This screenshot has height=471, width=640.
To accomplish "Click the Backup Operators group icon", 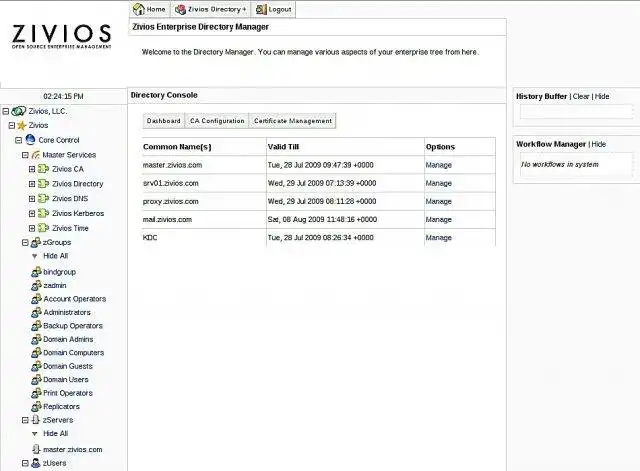I will (x=36, y=326).
